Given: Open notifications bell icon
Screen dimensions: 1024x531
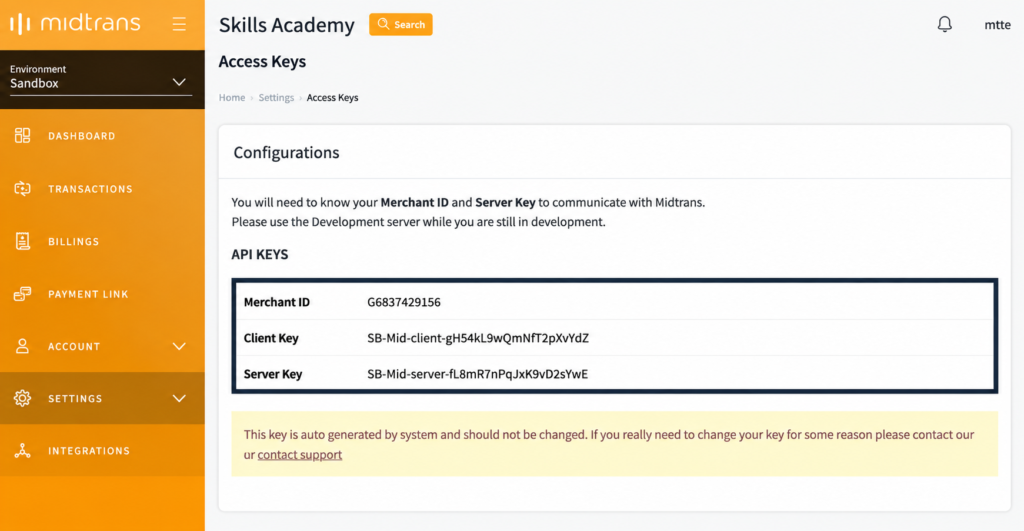Looking at the screenshot, I should tap(944, 24).
